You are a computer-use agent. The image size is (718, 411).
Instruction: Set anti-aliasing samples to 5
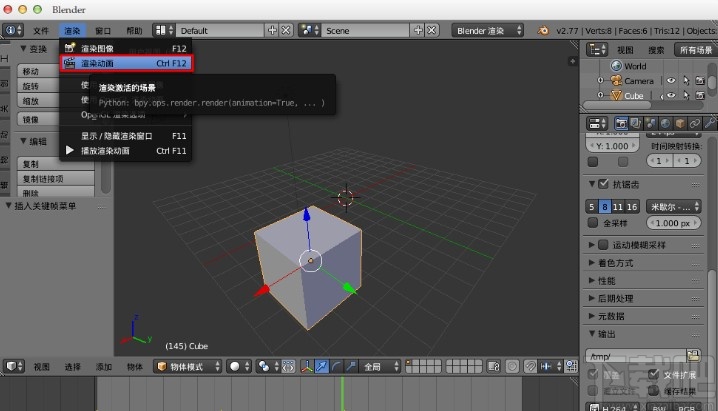click(x=592, y=207)
